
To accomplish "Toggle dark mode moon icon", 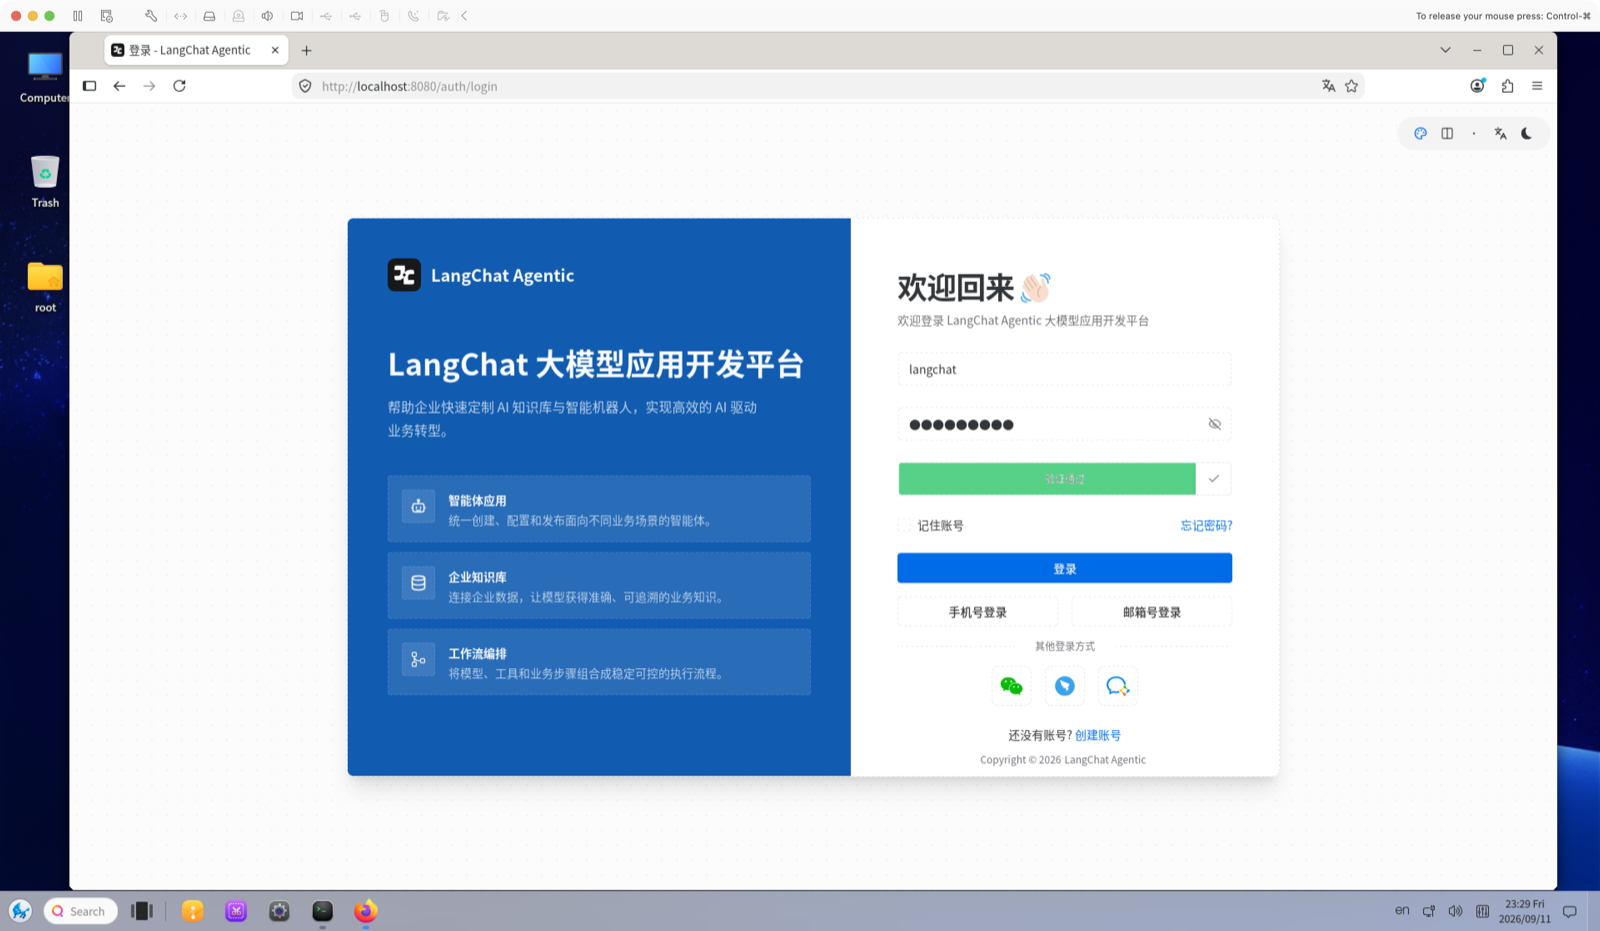I will tap(1527, 133).
